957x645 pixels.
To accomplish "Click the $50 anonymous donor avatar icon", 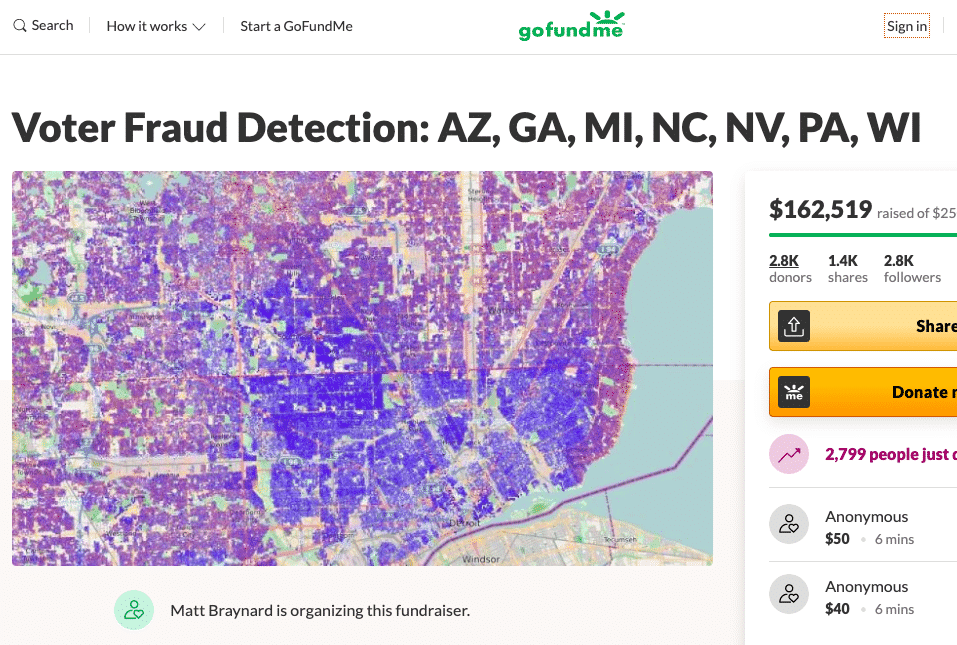I will coord(789,524).
